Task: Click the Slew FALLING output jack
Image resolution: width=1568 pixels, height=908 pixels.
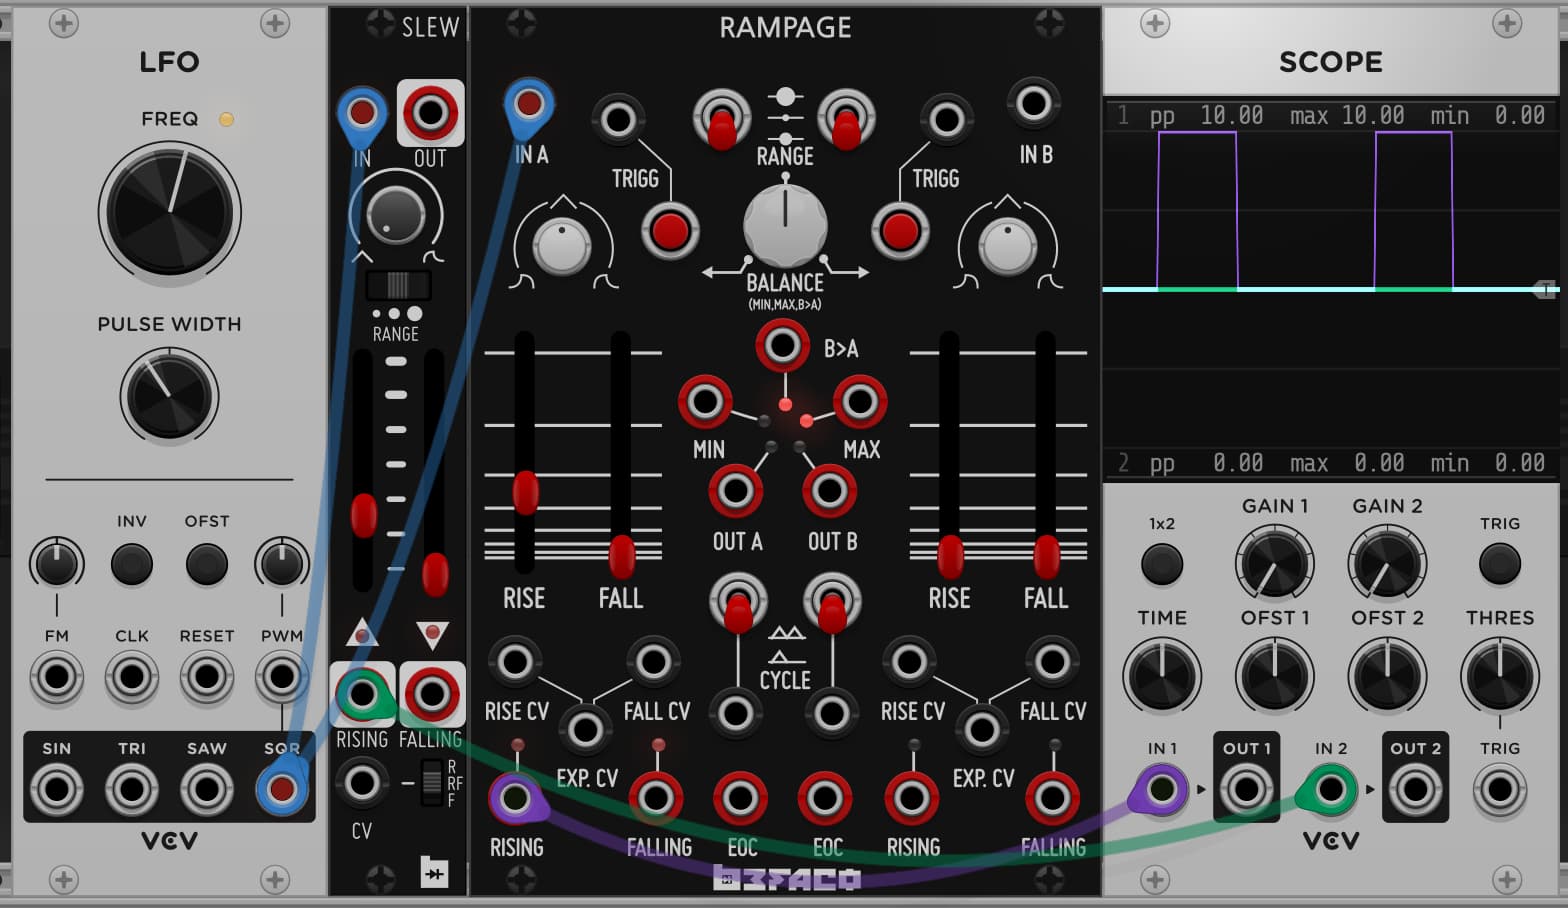Action: tap(432, 694)
